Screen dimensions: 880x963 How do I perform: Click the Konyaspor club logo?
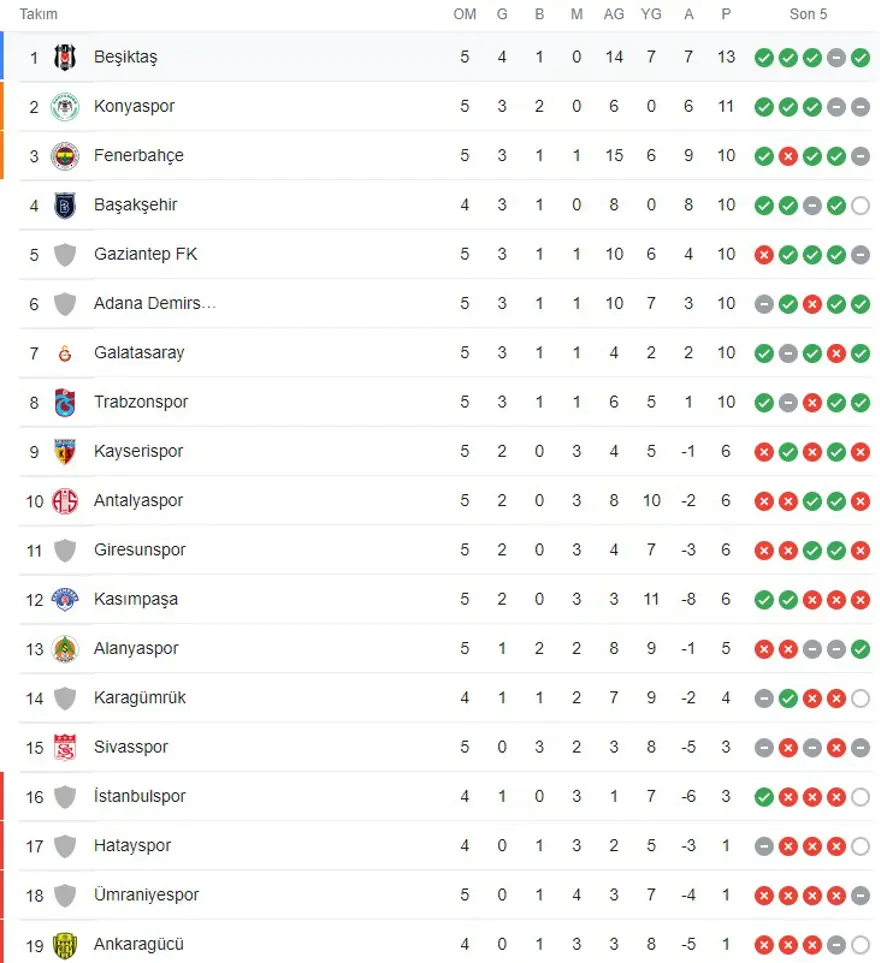65,106
